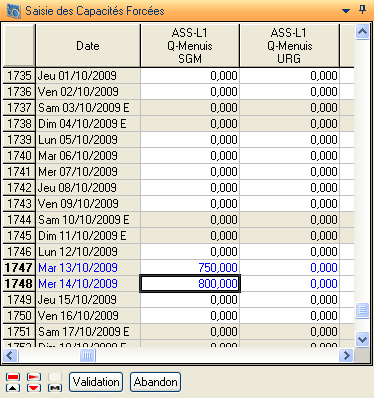This screenshot has height=398, width=374.
Task: Click the blank grey icon button above M
Action: (55, 377)
